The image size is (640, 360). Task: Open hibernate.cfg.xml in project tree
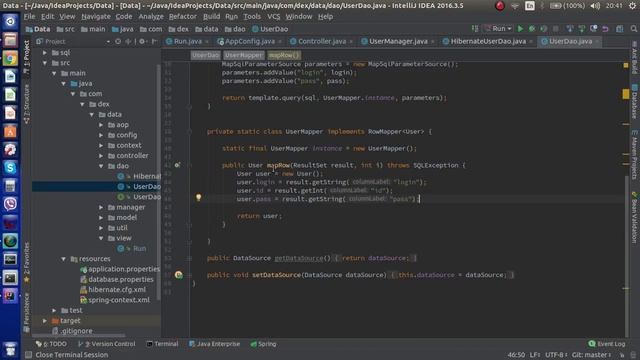[x=113, y=290]
